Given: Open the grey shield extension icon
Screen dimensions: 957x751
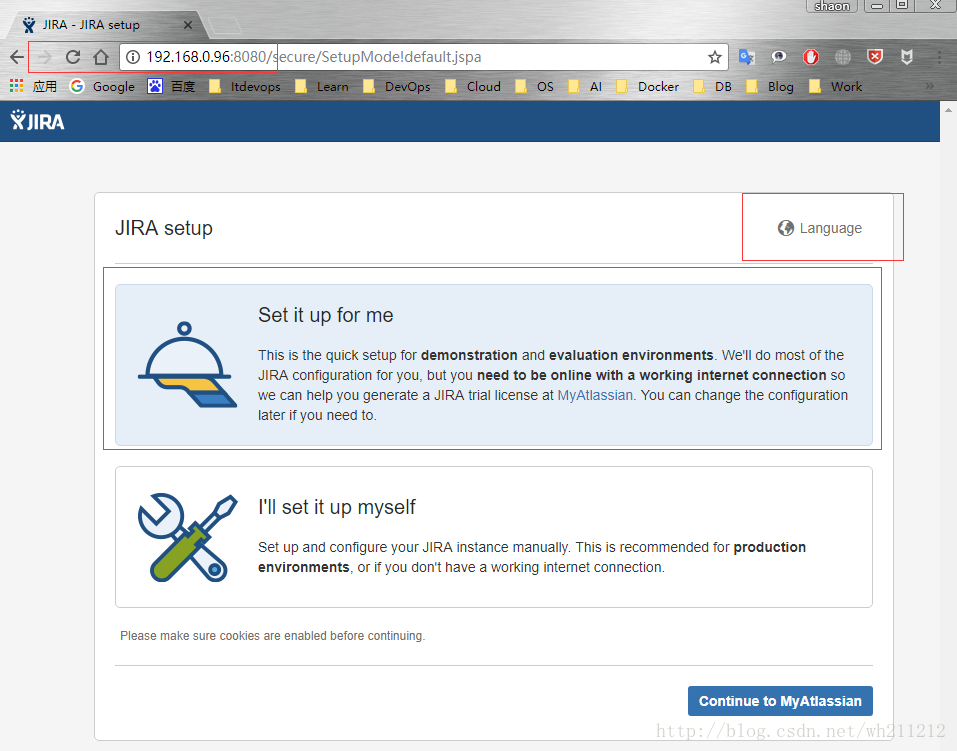Looking at the screenshot, I should 907,57.
